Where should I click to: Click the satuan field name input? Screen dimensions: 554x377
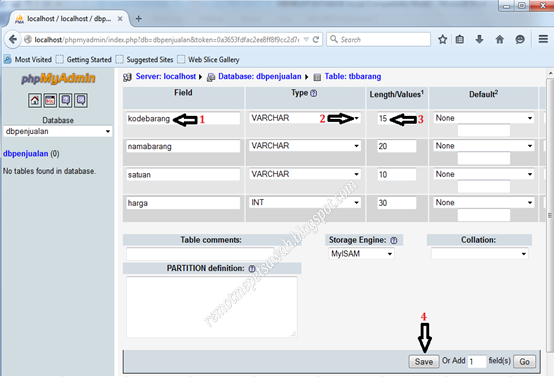click(183, 175)
